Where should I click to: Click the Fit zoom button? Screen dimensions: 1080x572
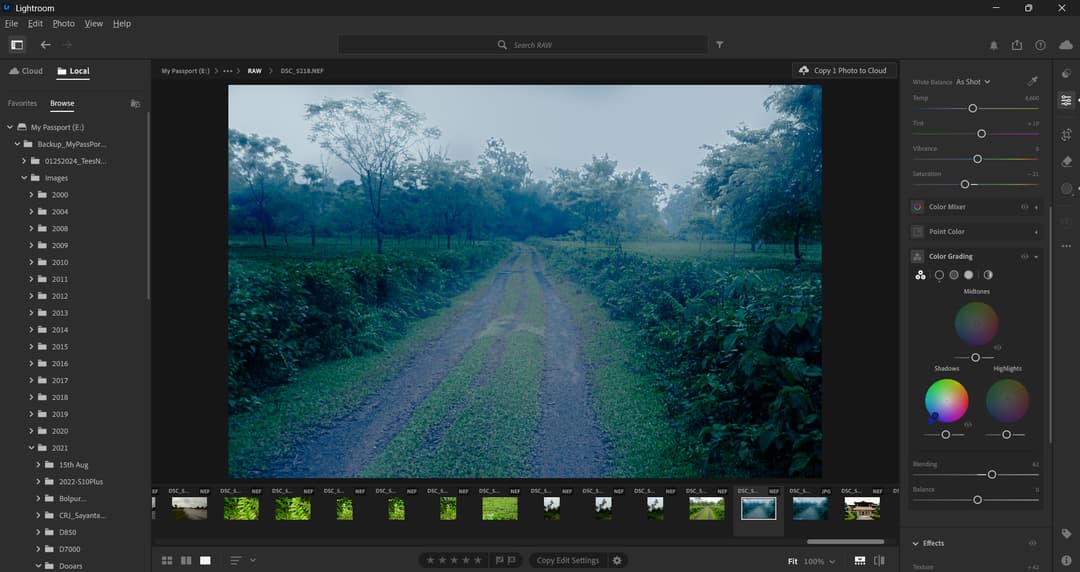[793, 561]
